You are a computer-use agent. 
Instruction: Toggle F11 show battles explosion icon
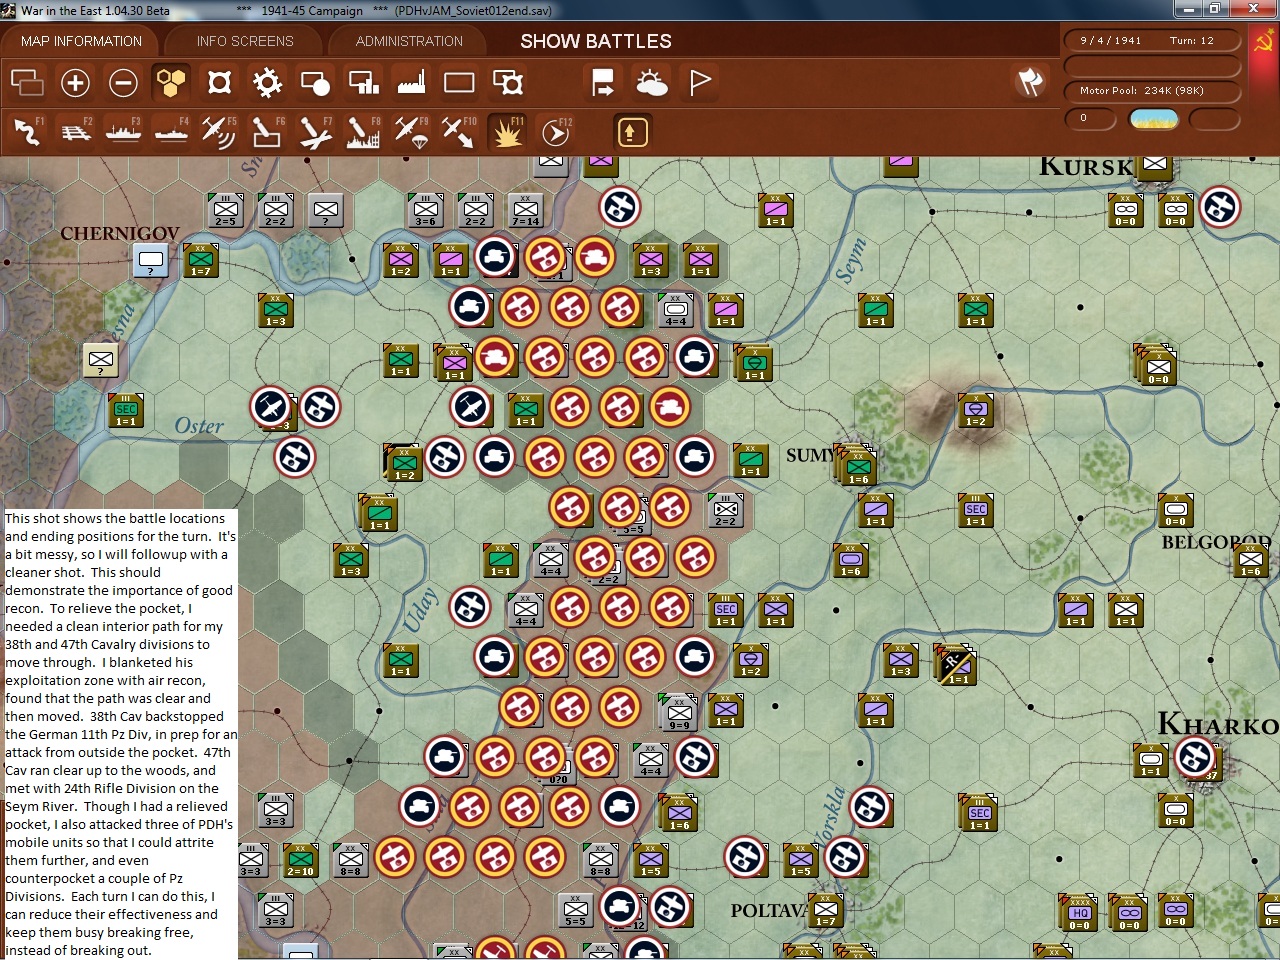coord(507,131)
